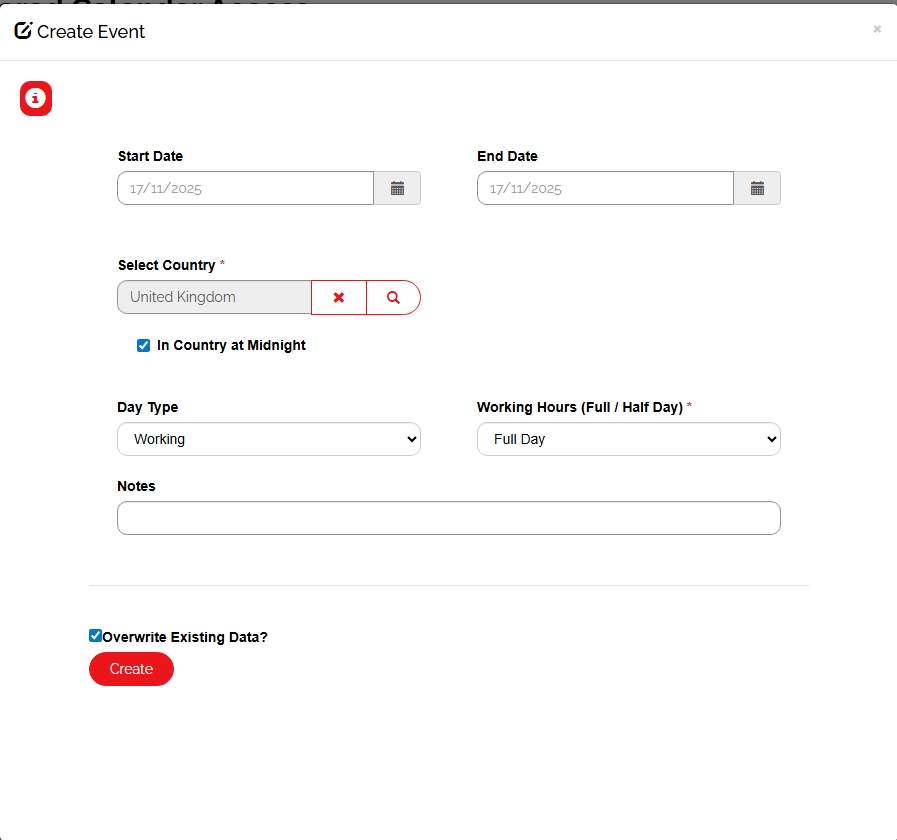This screenshot has width=897, height=840.
Task: Focus the End Date text field
Action: point(605,188)
